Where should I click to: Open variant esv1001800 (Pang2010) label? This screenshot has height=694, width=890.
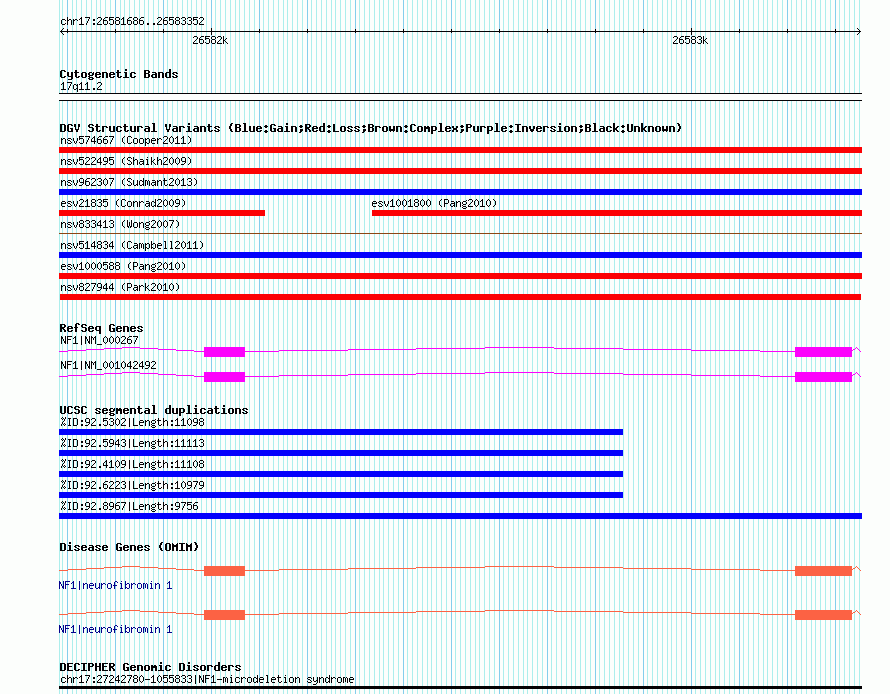click(x=434, y=203)
